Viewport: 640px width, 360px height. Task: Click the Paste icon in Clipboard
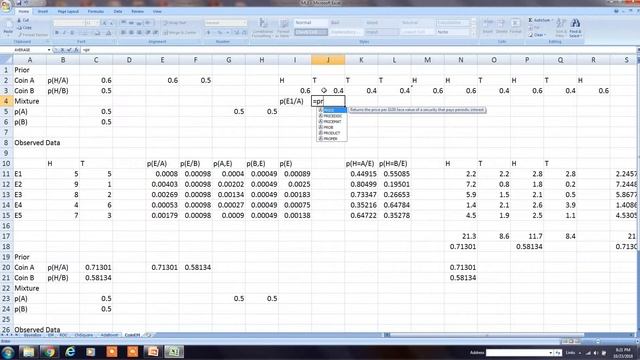pyautogui.click(x=8, y=27)
